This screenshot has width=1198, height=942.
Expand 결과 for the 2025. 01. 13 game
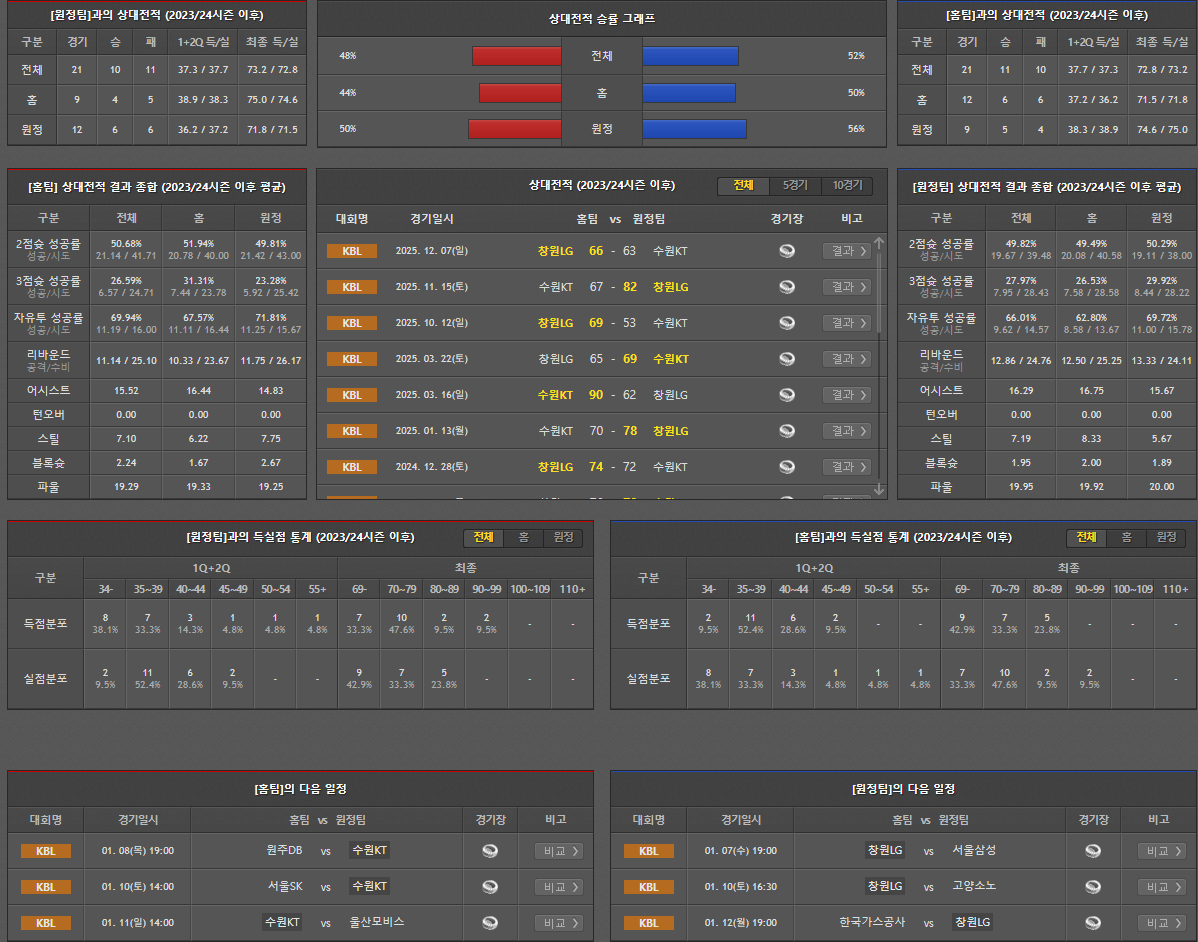(846, 431)
